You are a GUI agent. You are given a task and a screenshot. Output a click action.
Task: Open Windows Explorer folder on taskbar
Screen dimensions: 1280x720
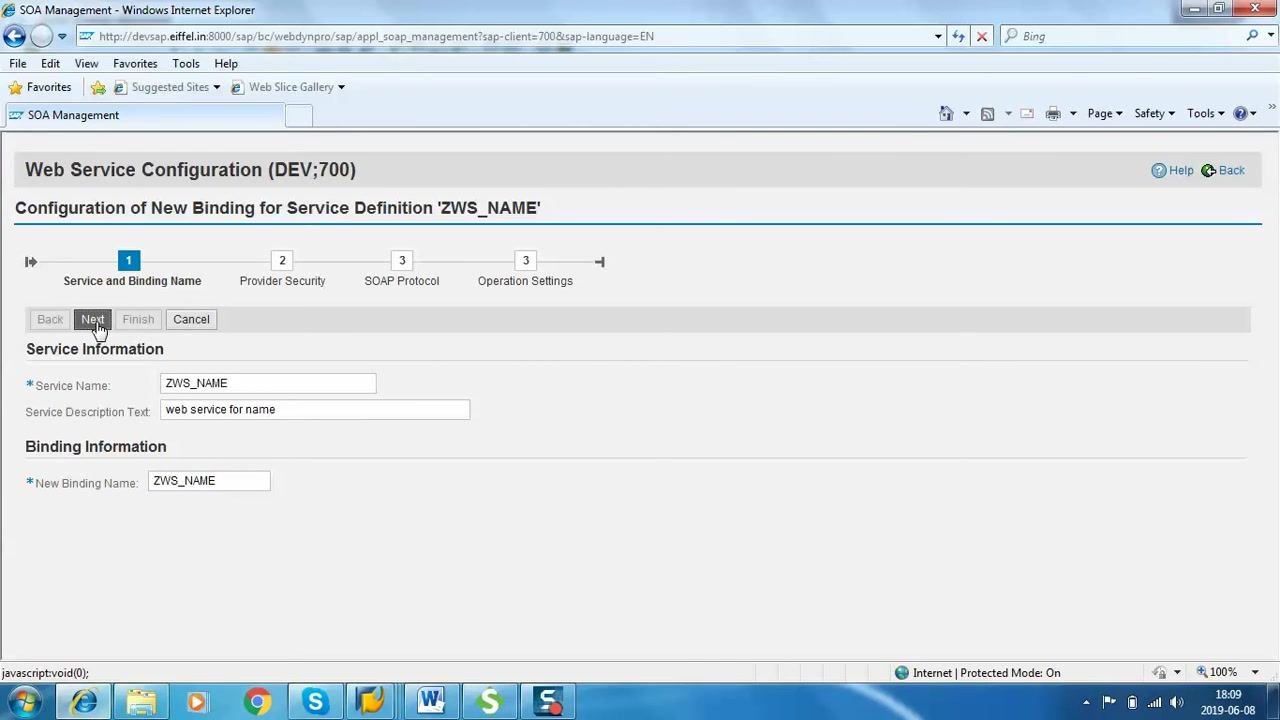[x=141, y=701]
